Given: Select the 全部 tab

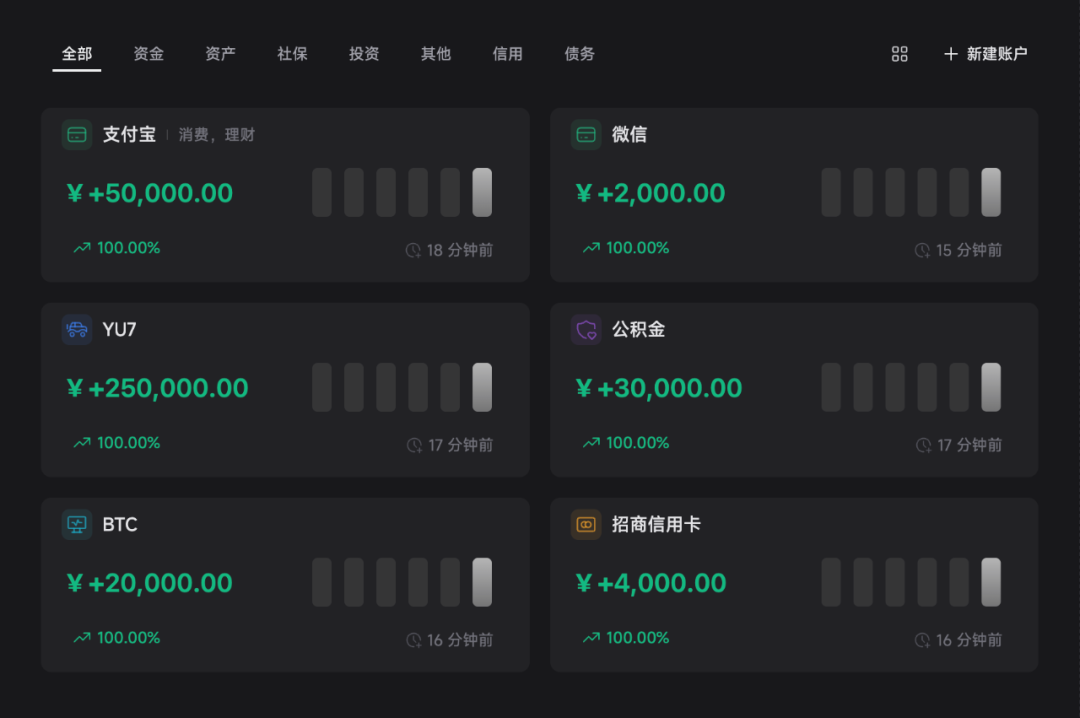Looking at the screenshot, I should click(76, 54).
